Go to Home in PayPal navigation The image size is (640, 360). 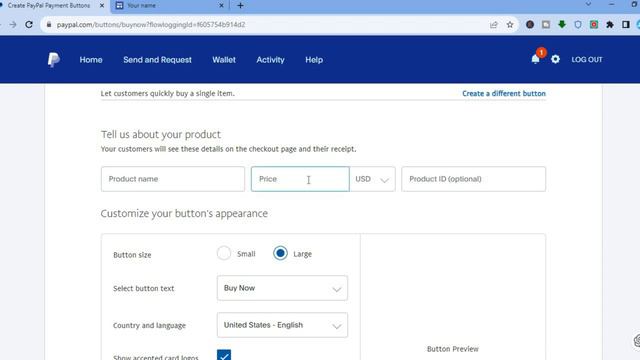(91, 60)
